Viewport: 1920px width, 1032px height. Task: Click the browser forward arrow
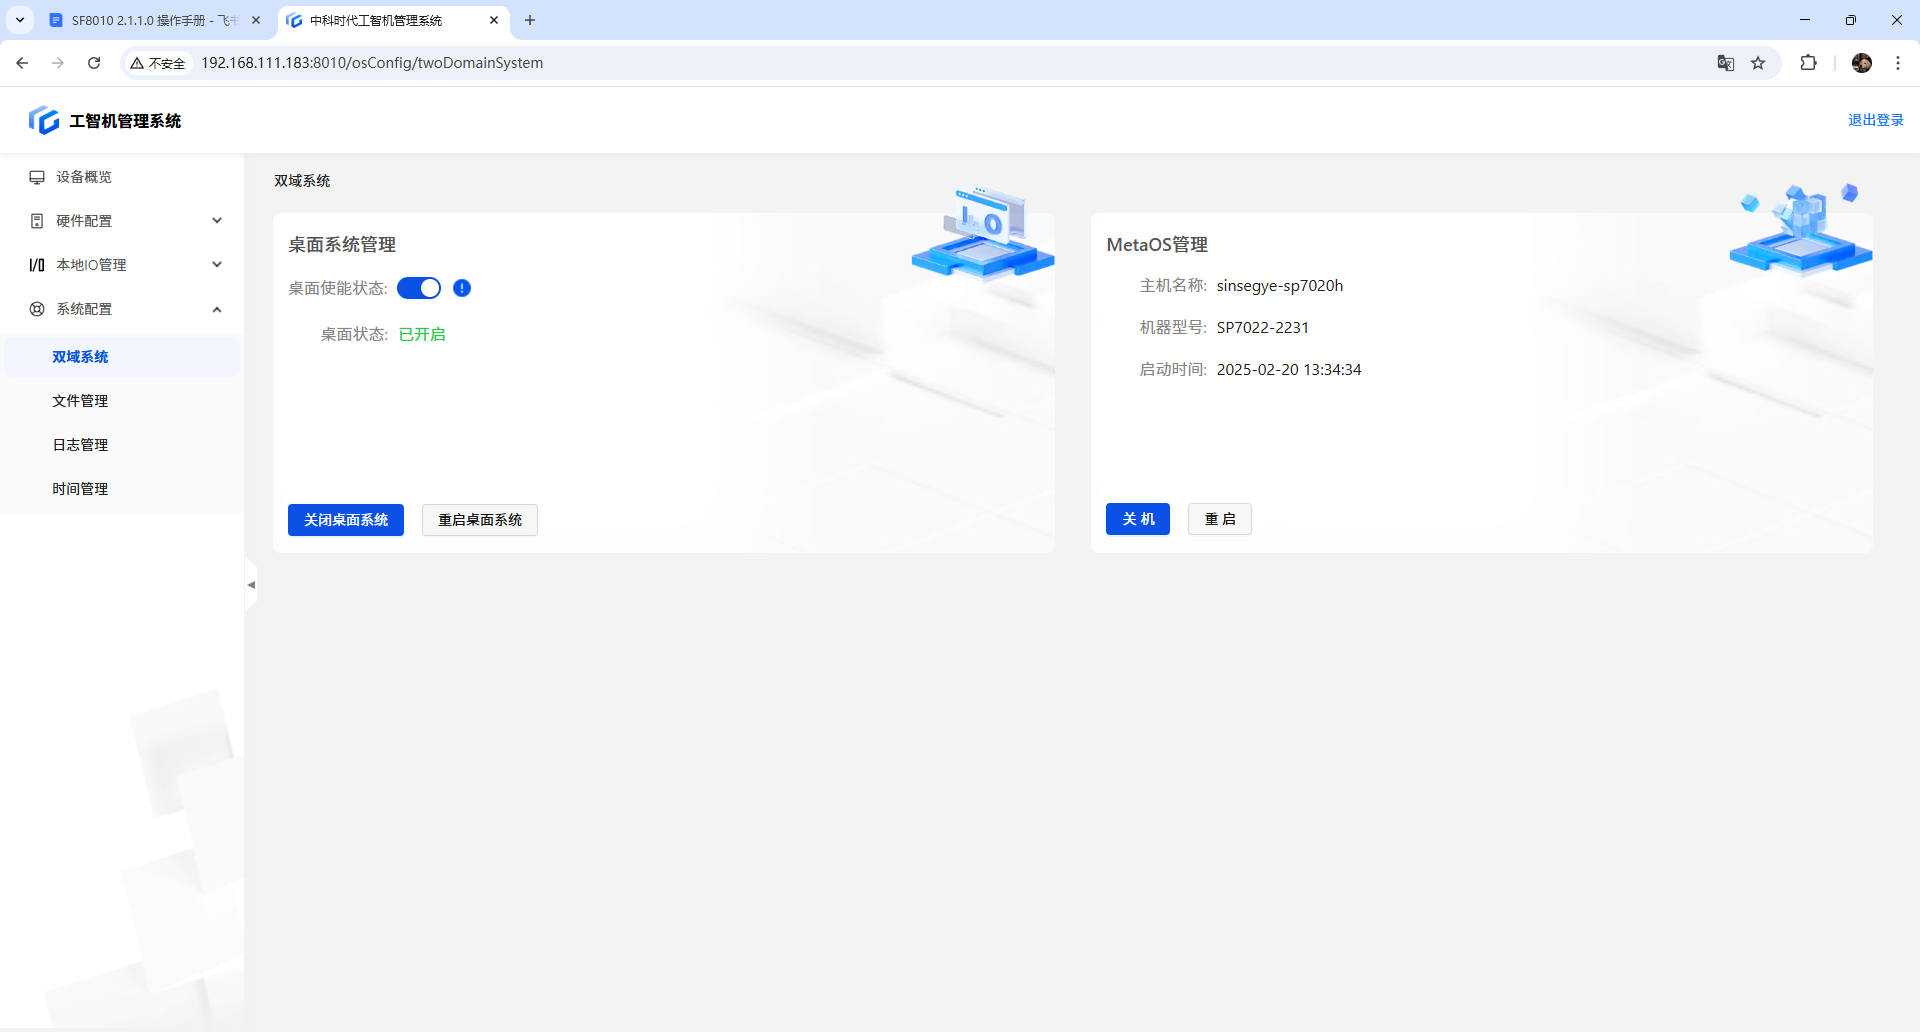click(58, 63)
